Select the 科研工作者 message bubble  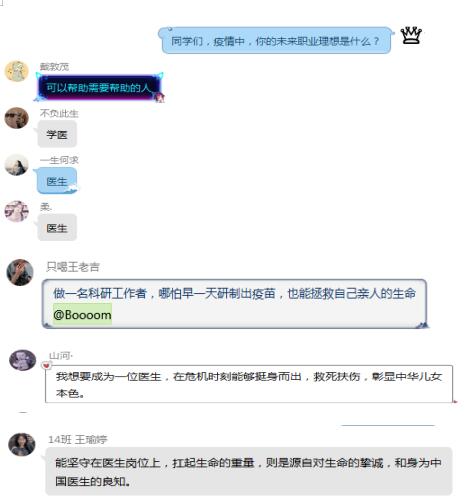(235, 304)
